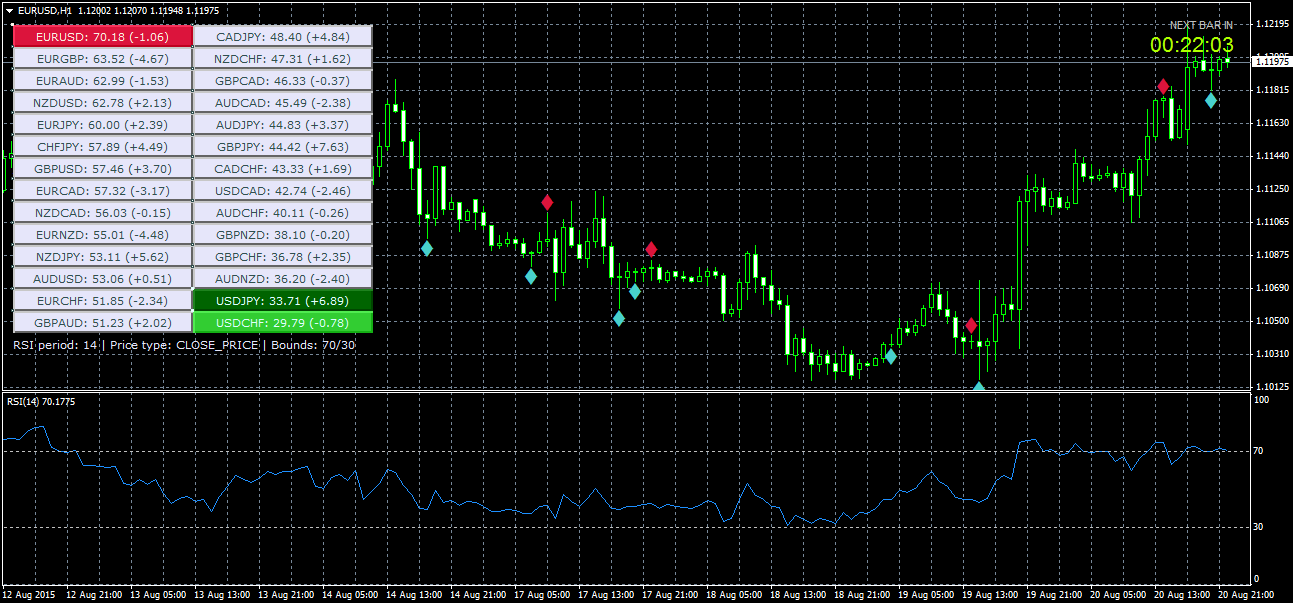This screenshot has width=1293, height=603.
Task: Click the leftmost cyan diamond signal marker
Action: pyautogui.click(x=427, y=248)
